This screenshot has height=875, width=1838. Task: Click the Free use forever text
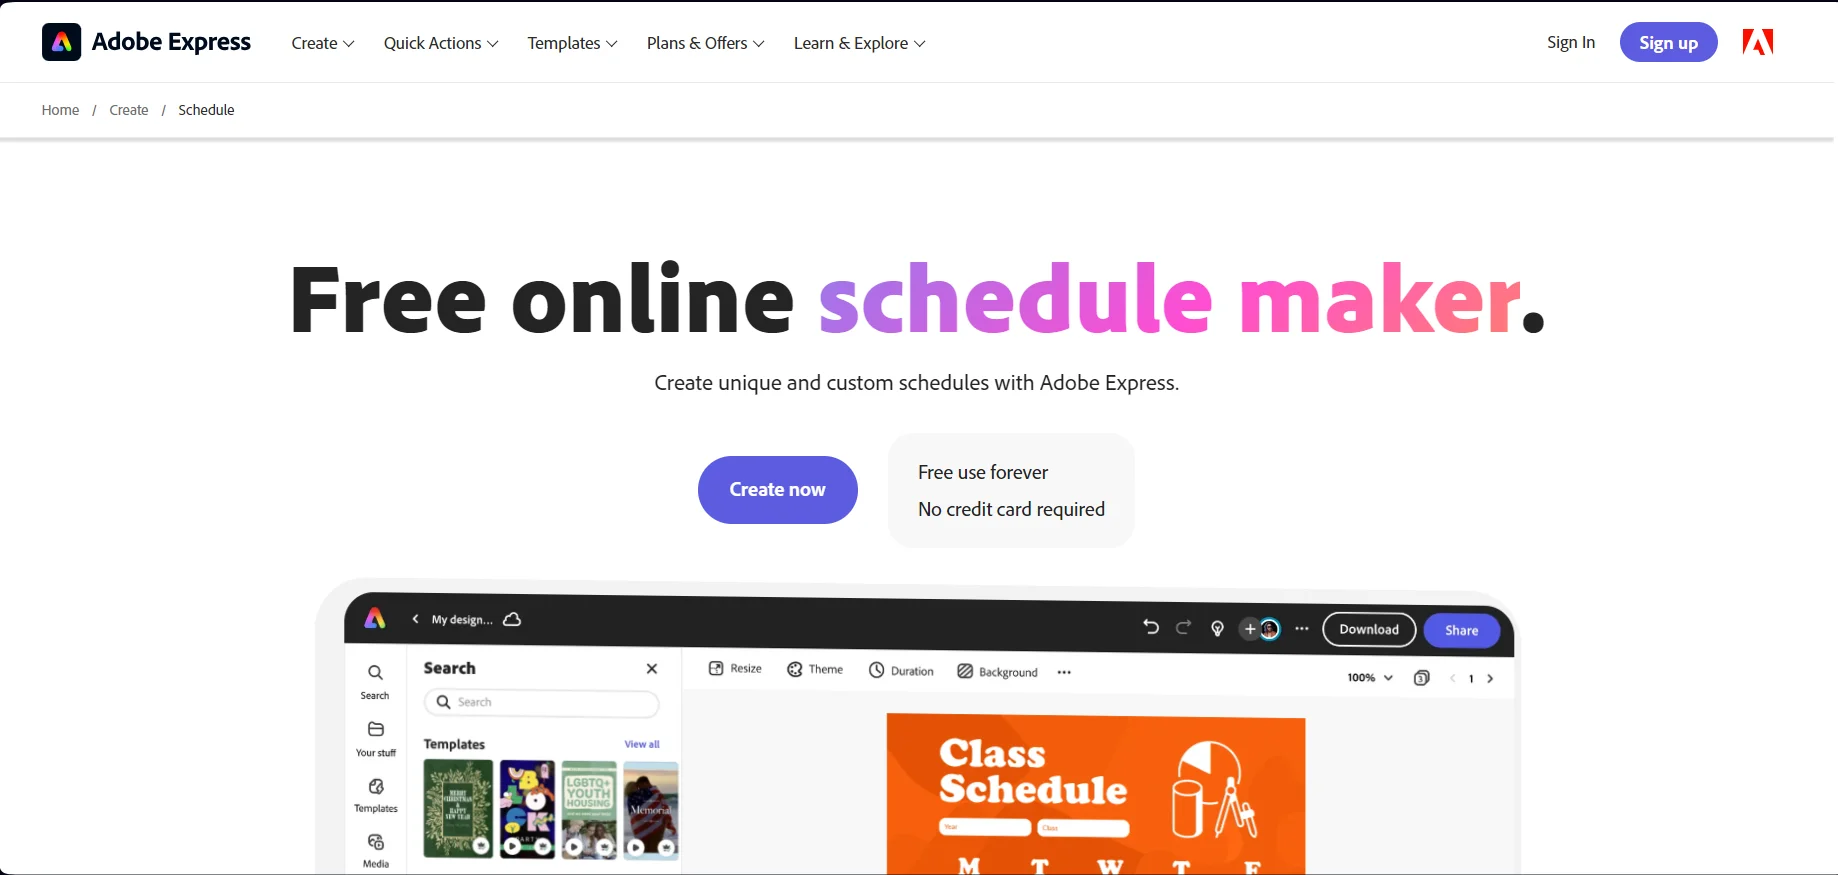tap(983, 472)
